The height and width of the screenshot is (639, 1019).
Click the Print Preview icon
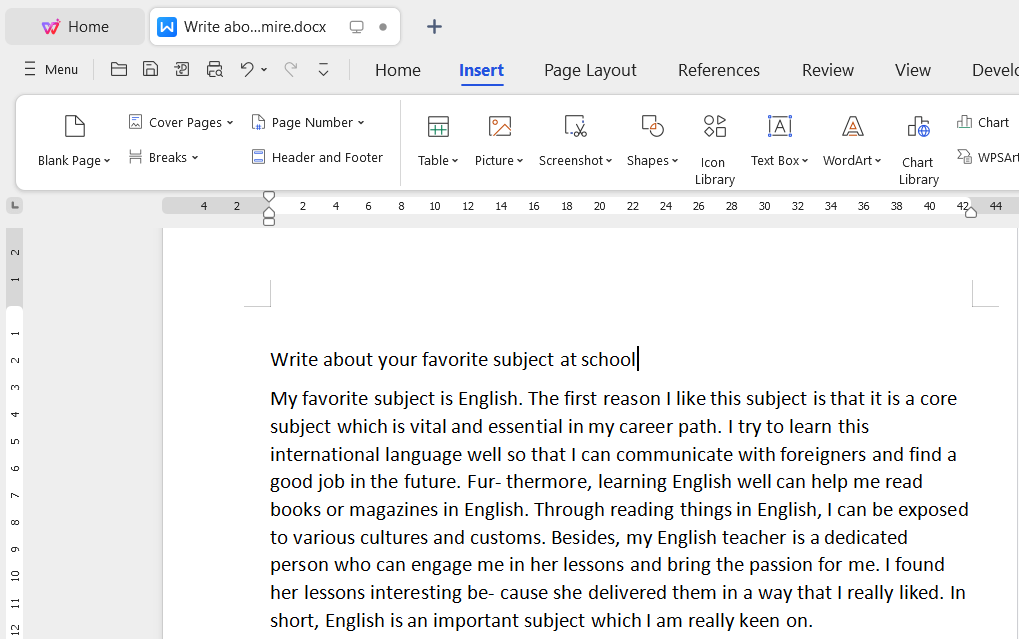(x=214, y=69)
